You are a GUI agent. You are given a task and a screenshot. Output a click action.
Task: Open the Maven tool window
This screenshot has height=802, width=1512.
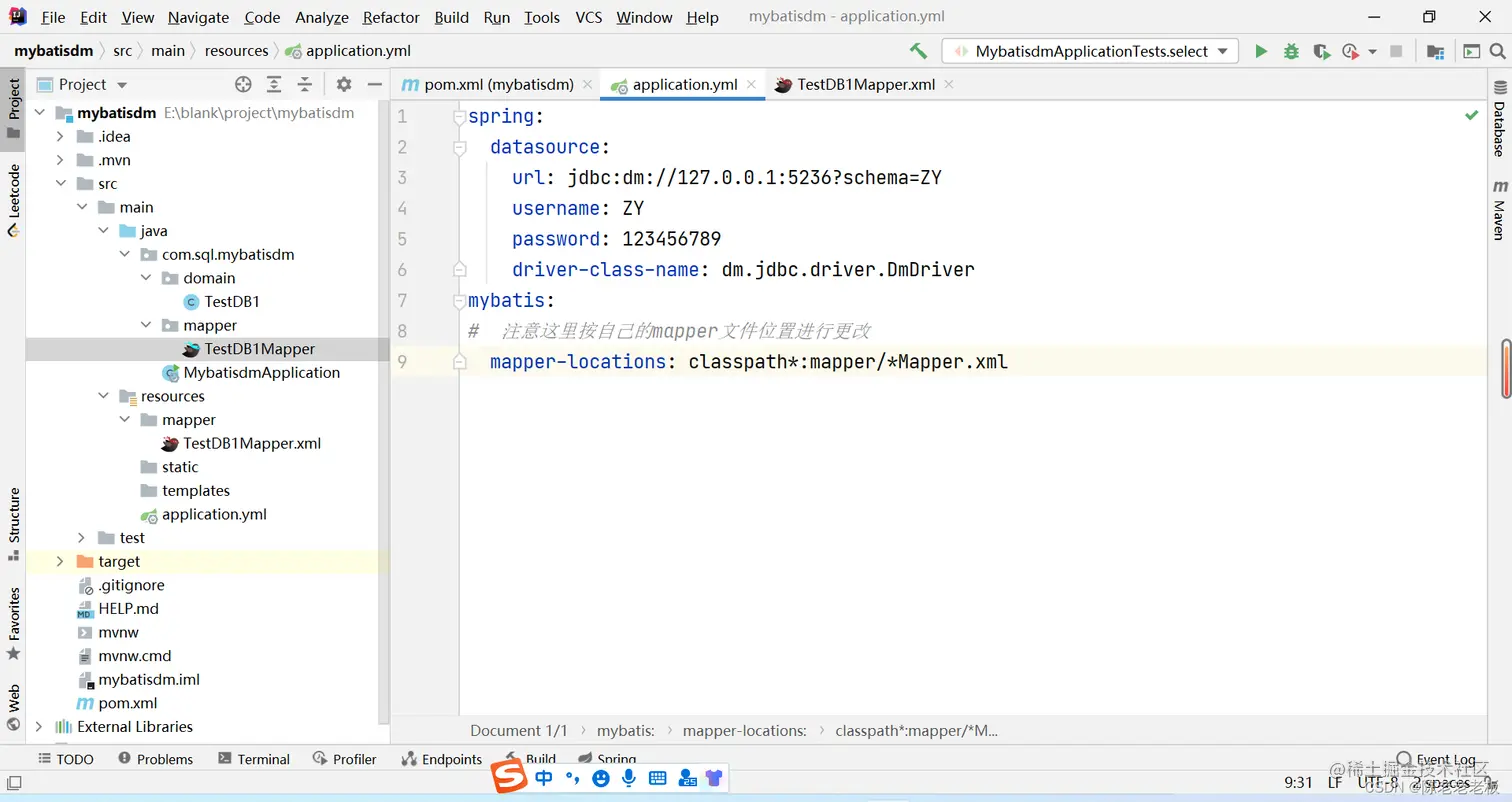[x=1500, y=210]
